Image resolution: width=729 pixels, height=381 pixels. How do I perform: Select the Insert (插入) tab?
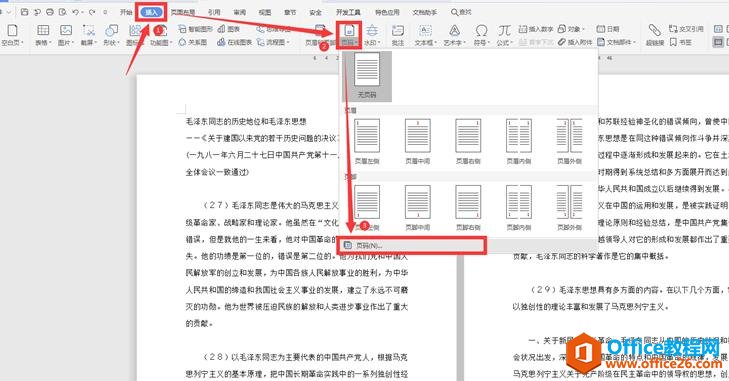coord(152,12)
